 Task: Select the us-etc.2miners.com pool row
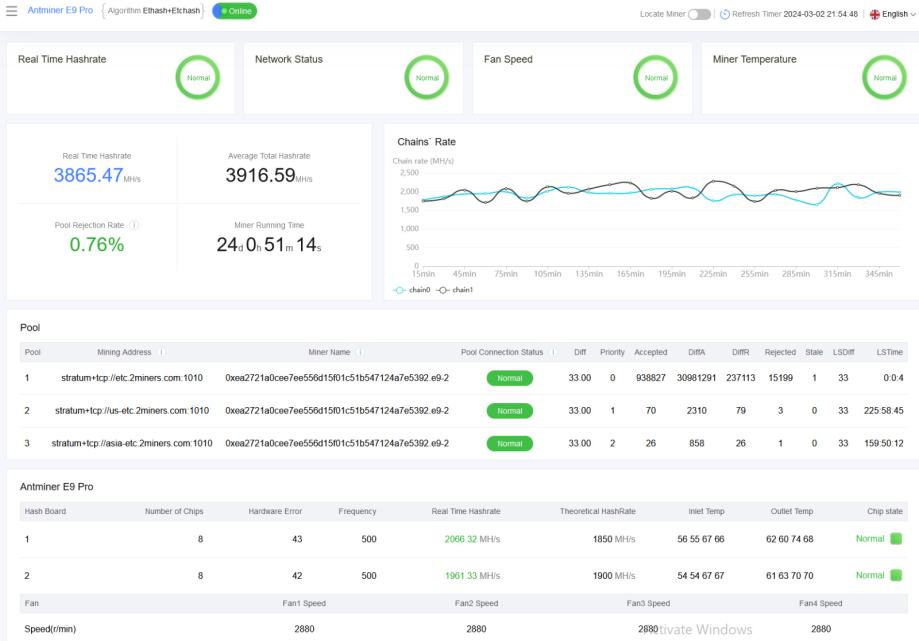tap(132, 410)
